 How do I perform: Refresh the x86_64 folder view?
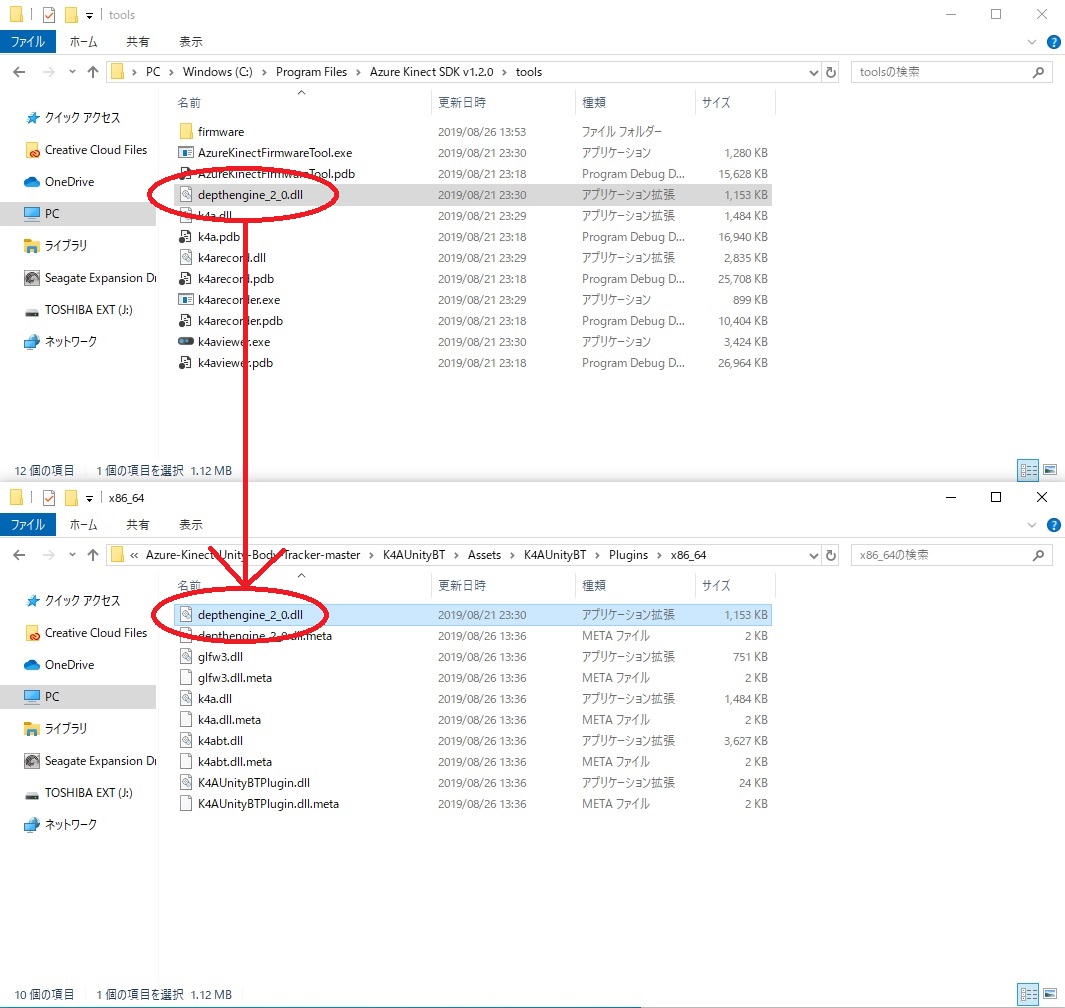831,555
